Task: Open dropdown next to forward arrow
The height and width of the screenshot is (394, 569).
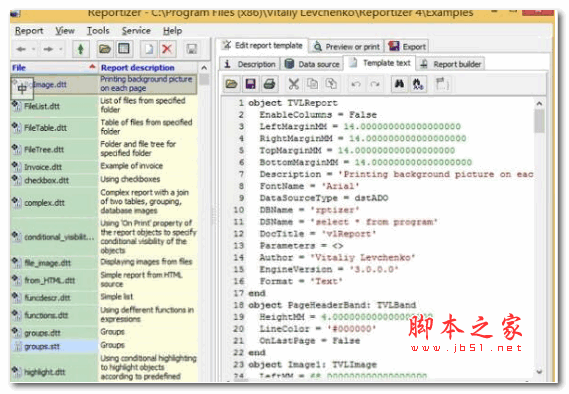Action: [61, 49]
